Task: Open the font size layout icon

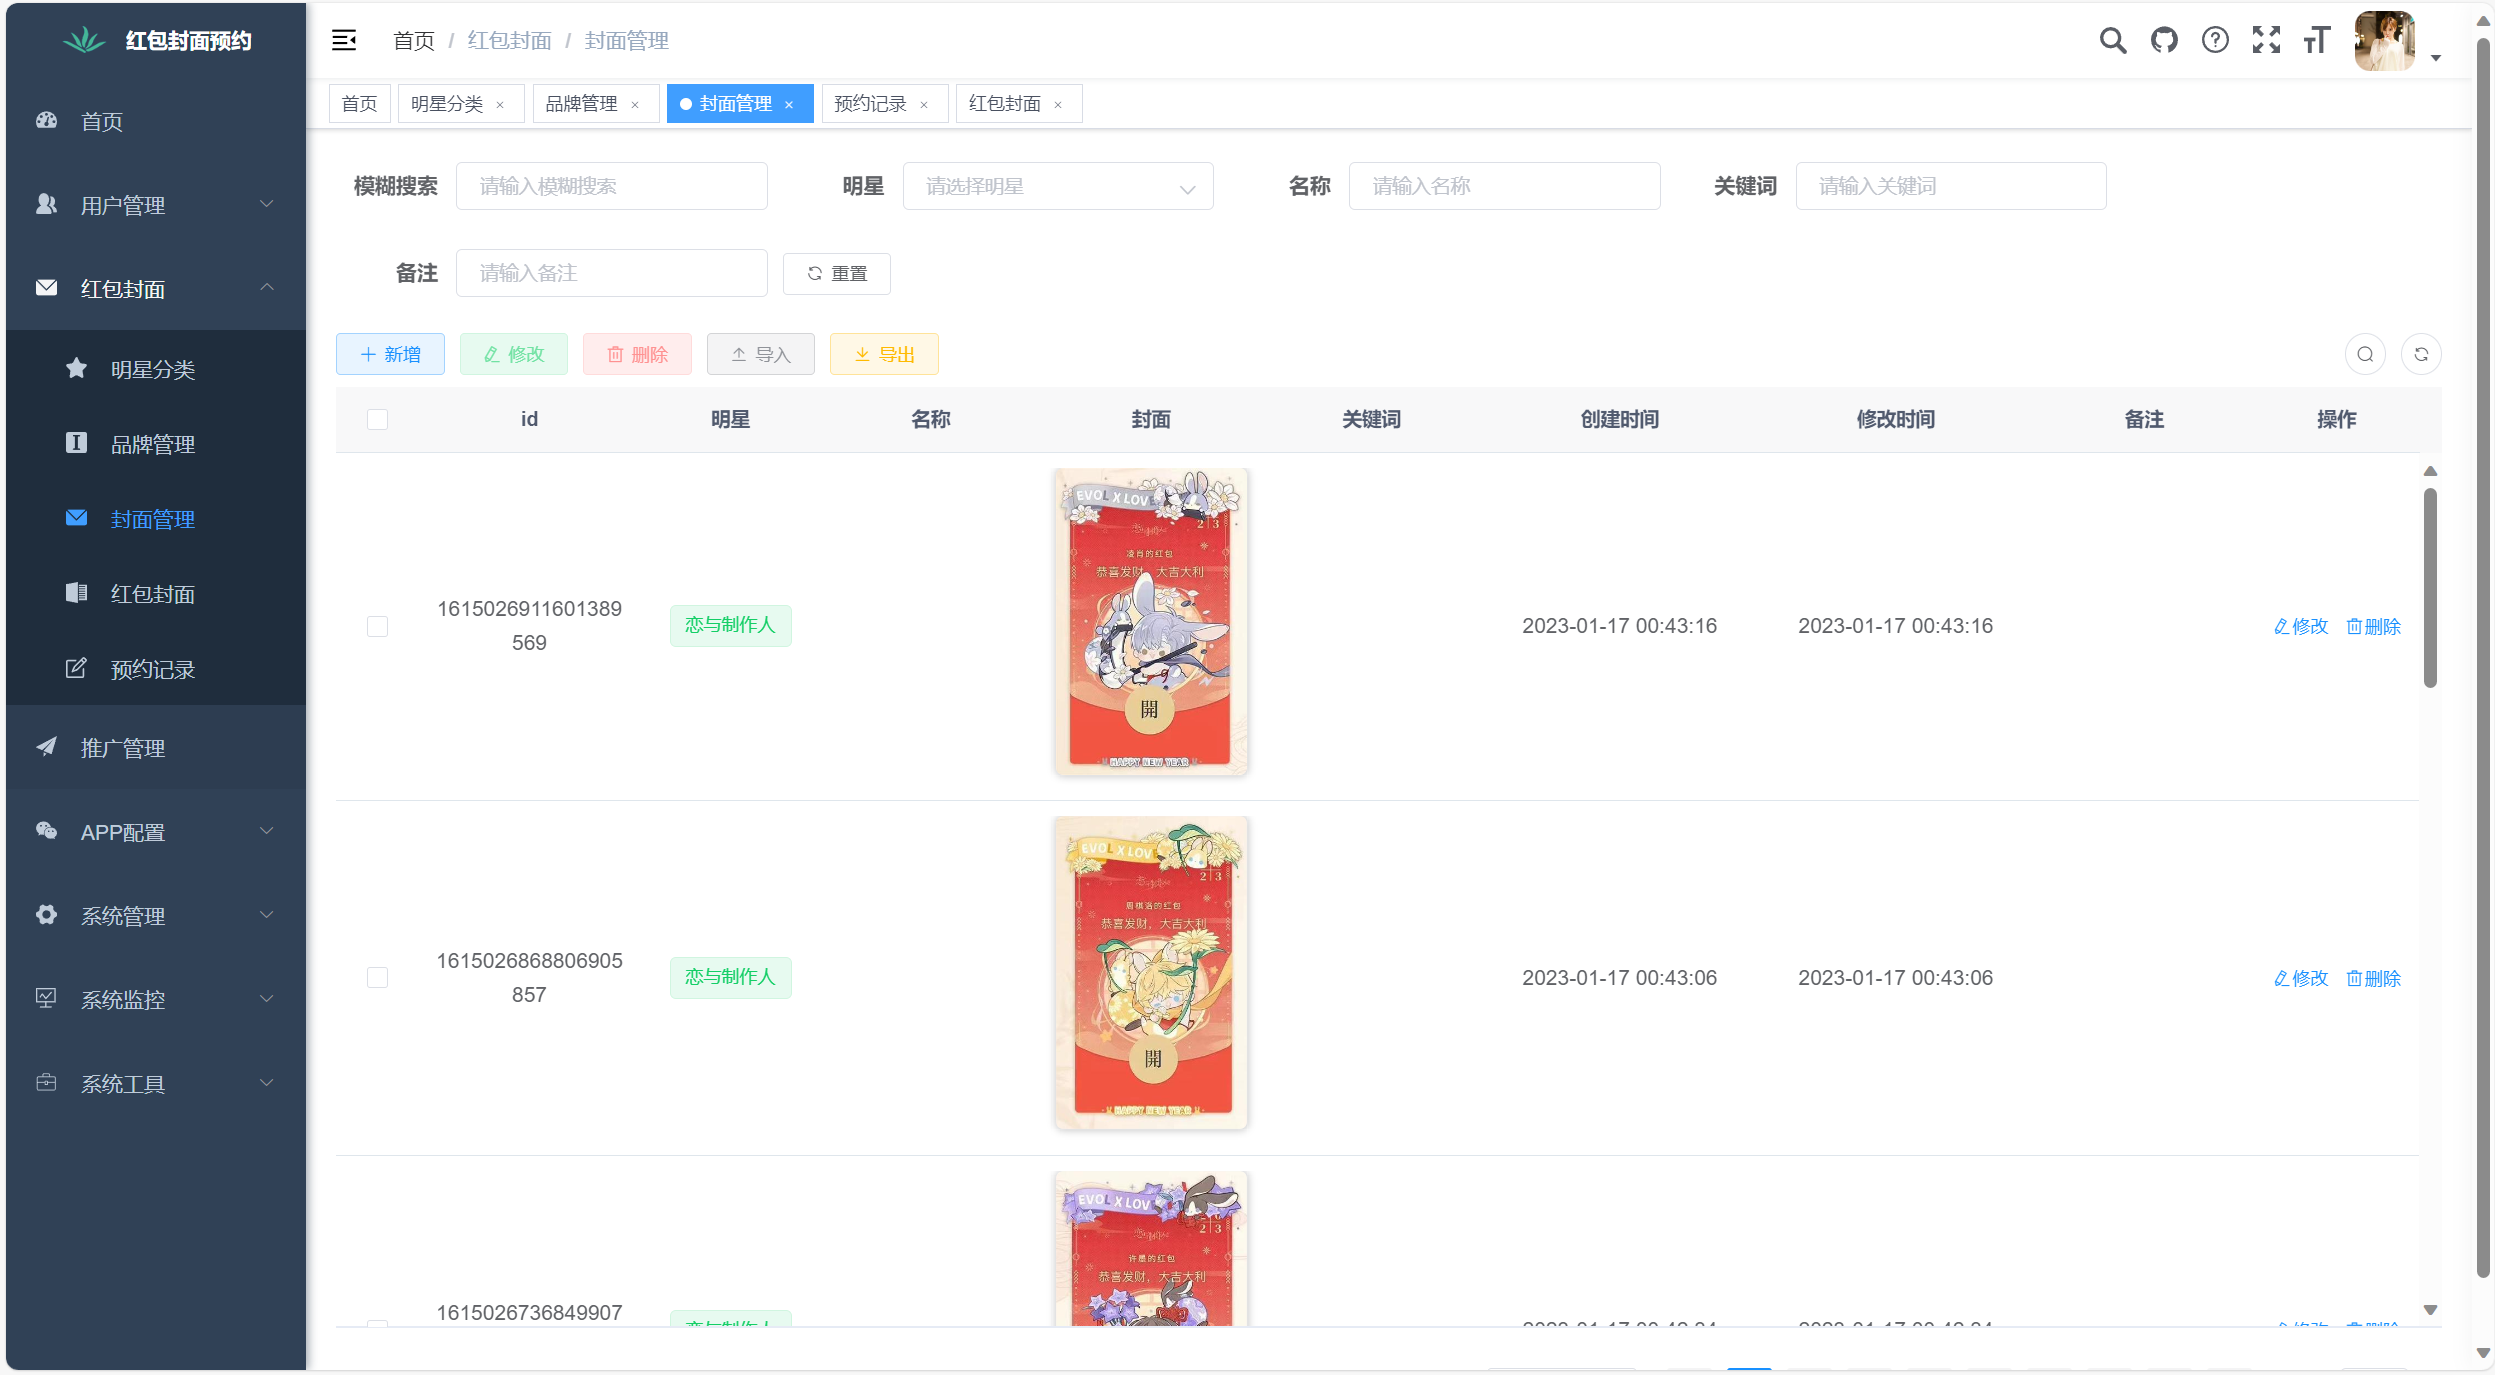Action: [x=2317, y=40]
